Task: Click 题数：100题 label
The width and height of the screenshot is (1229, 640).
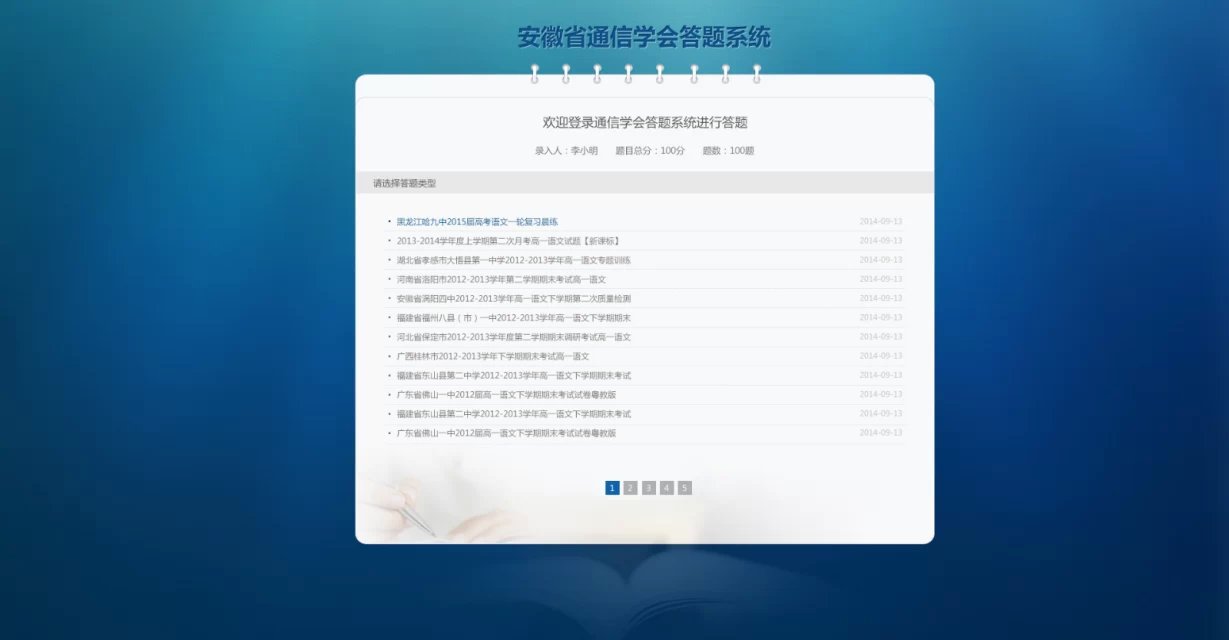Action: 728,151
